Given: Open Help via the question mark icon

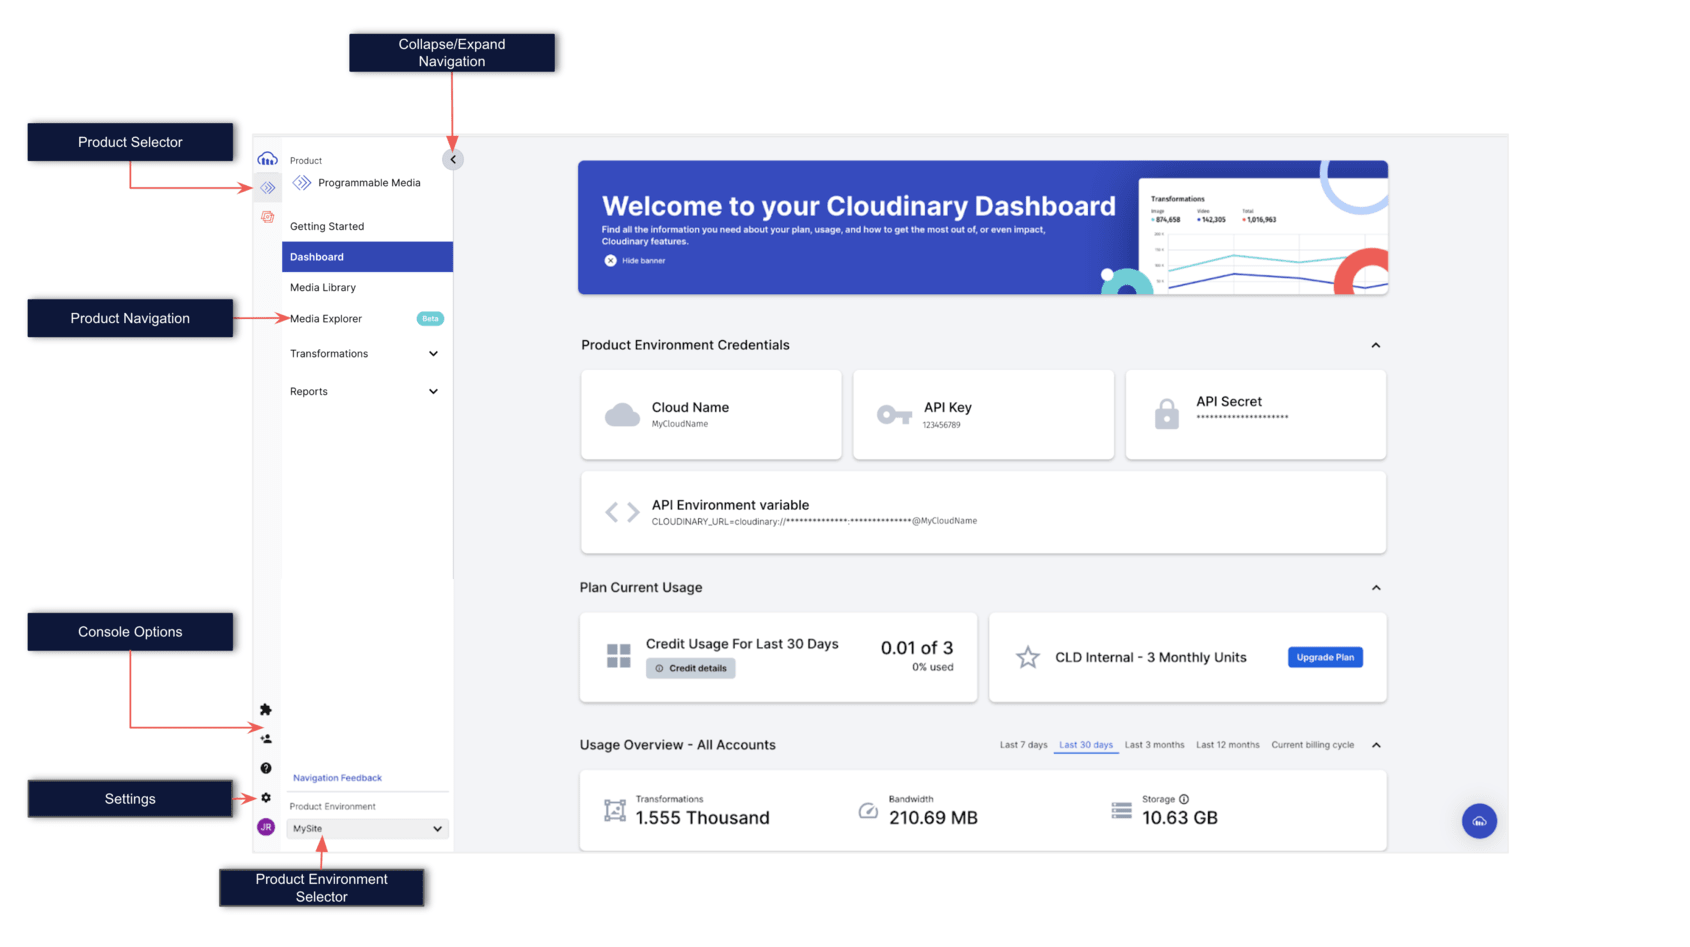Looking at the screenshot, I should (x=266, y=767).
